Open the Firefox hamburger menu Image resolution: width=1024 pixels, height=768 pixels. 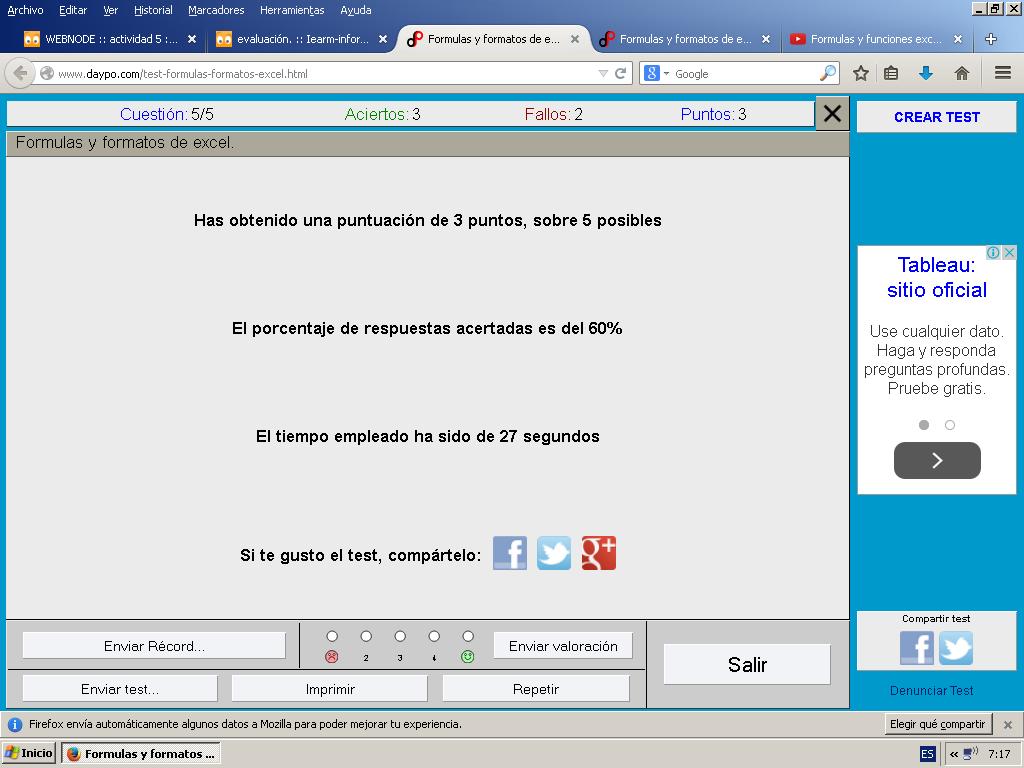[1002, 73]
